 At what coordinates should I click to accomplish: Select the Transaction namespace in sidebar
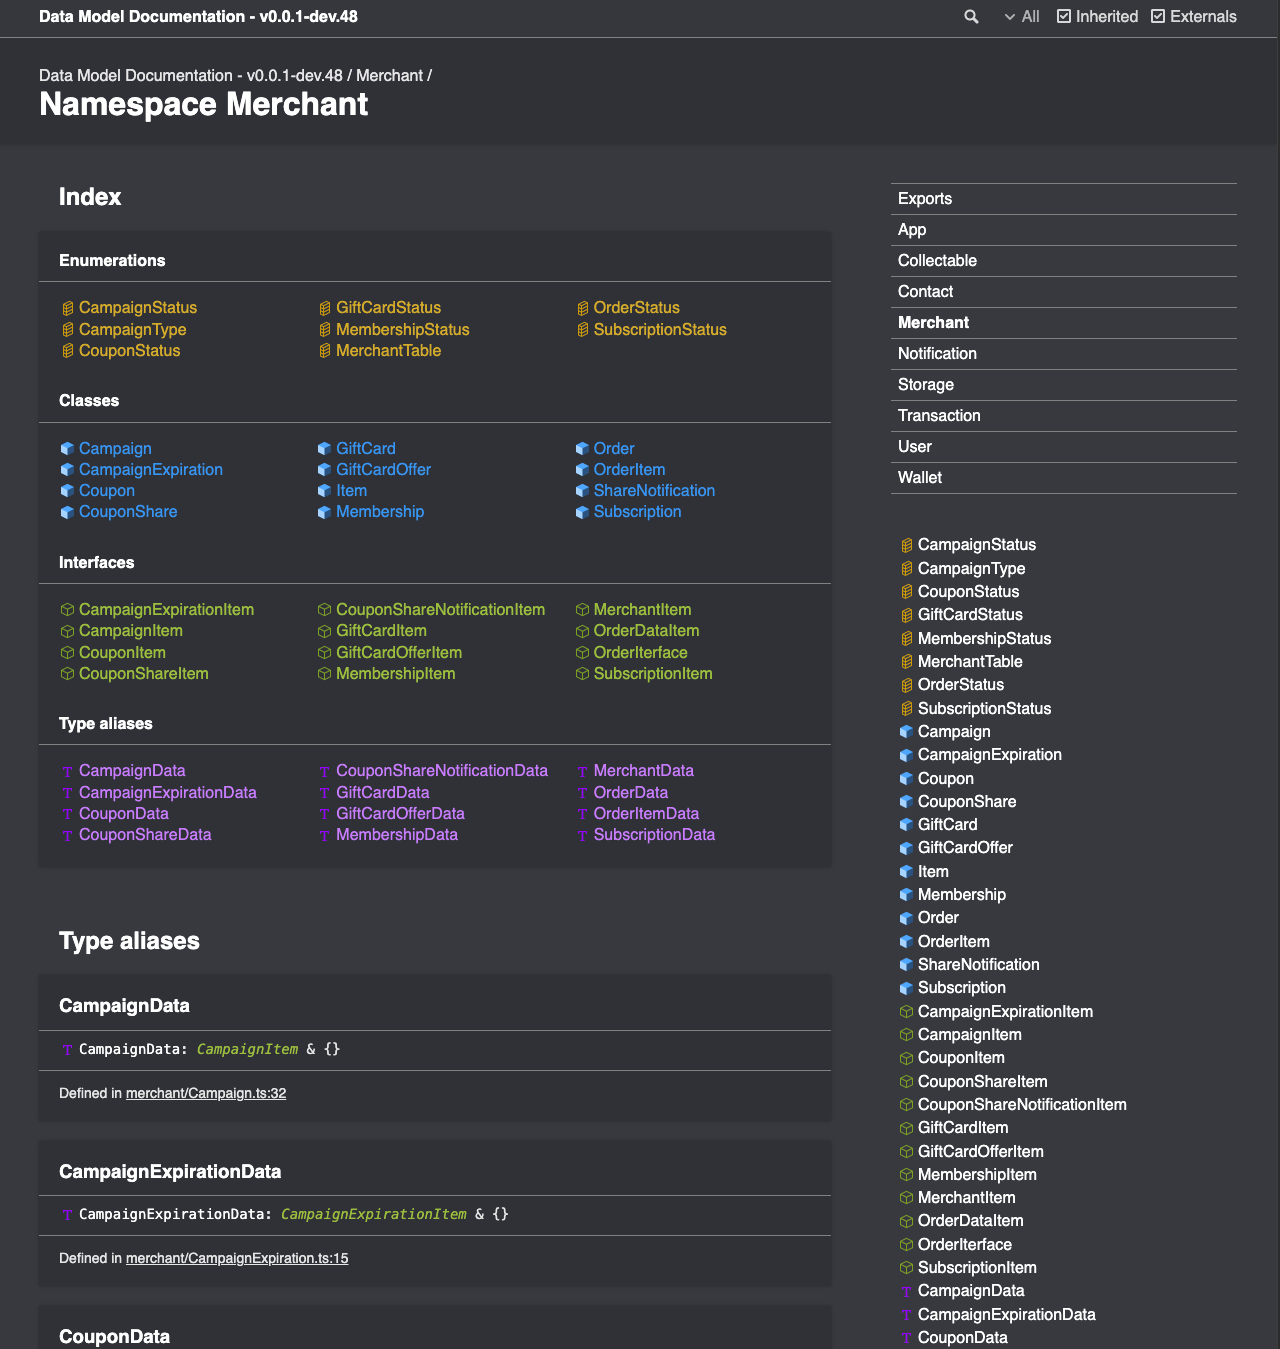pos(1064,416)
